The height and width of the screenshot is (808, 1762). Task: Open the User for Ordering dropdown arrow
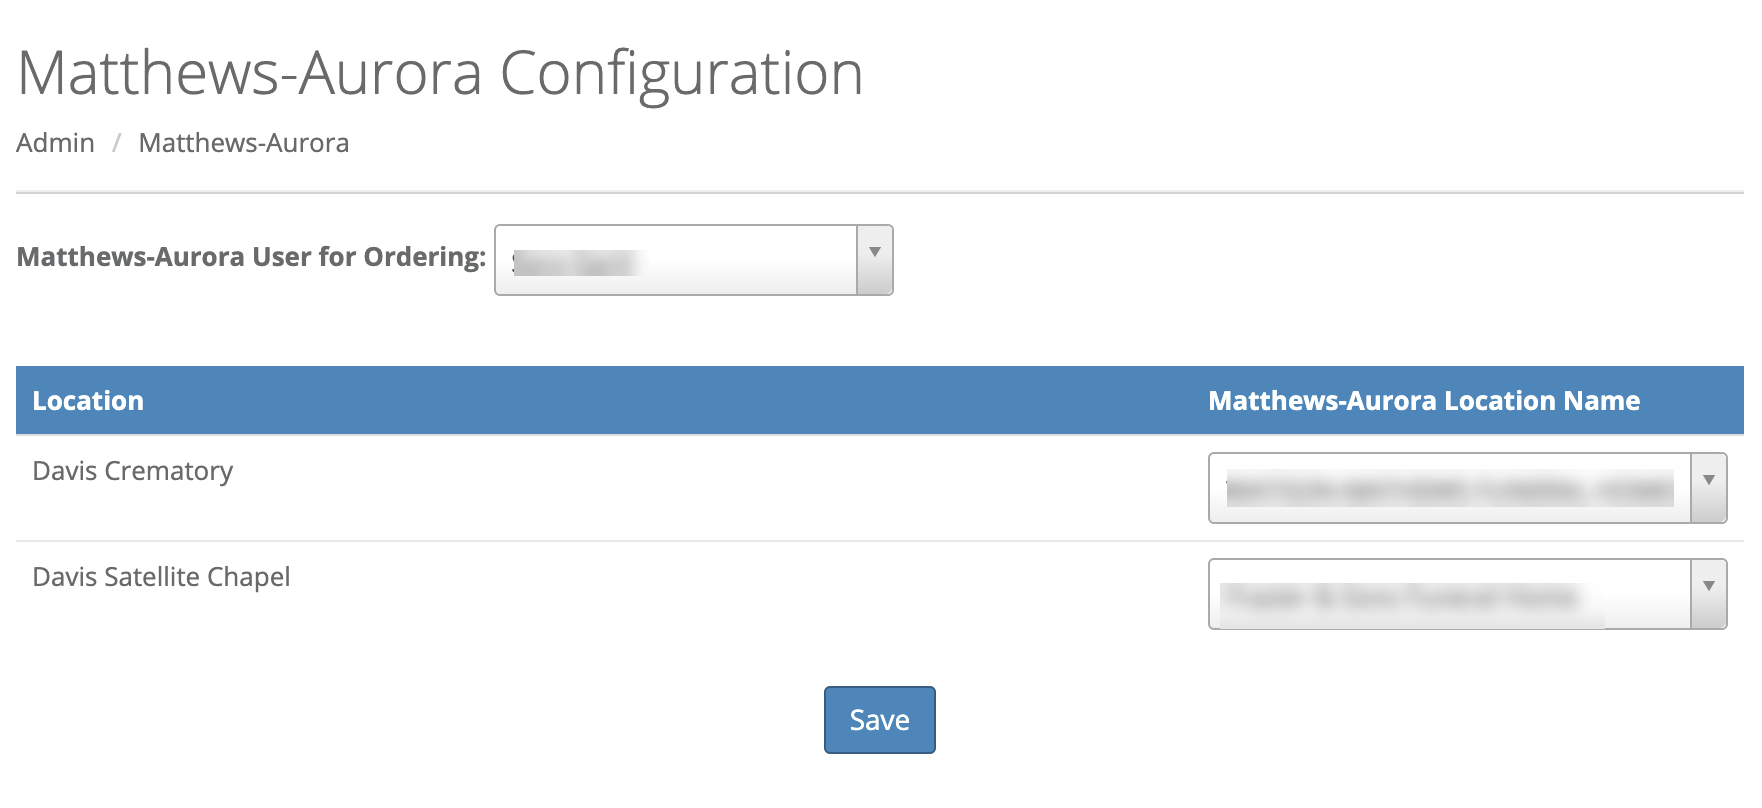(x=874, y=260)
